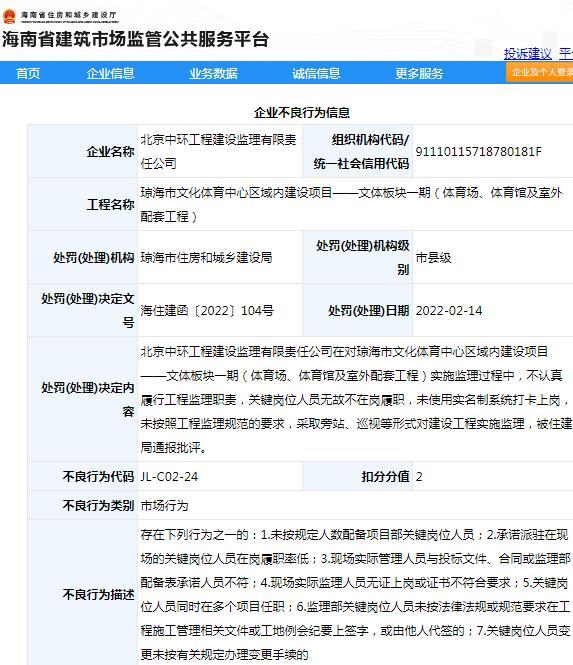The height and width of the screenshot is (665, 573).
Task: Select credit code 91110115718780181F
Action: tap(478, 151)
